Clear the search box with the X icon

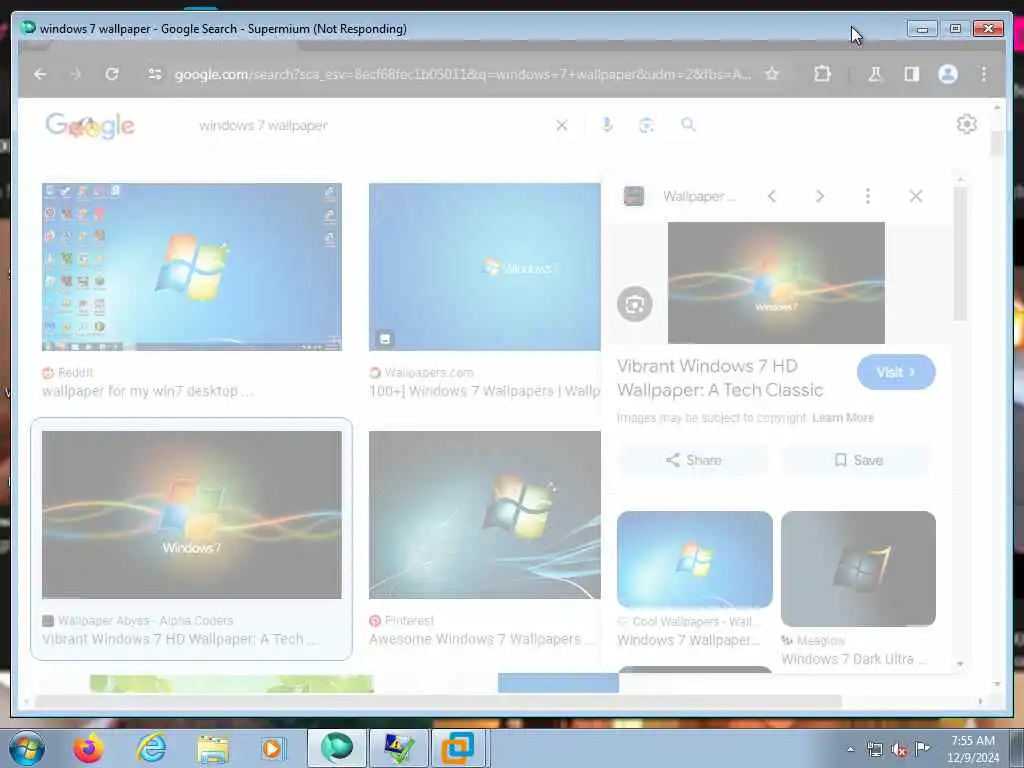[562, 125]
